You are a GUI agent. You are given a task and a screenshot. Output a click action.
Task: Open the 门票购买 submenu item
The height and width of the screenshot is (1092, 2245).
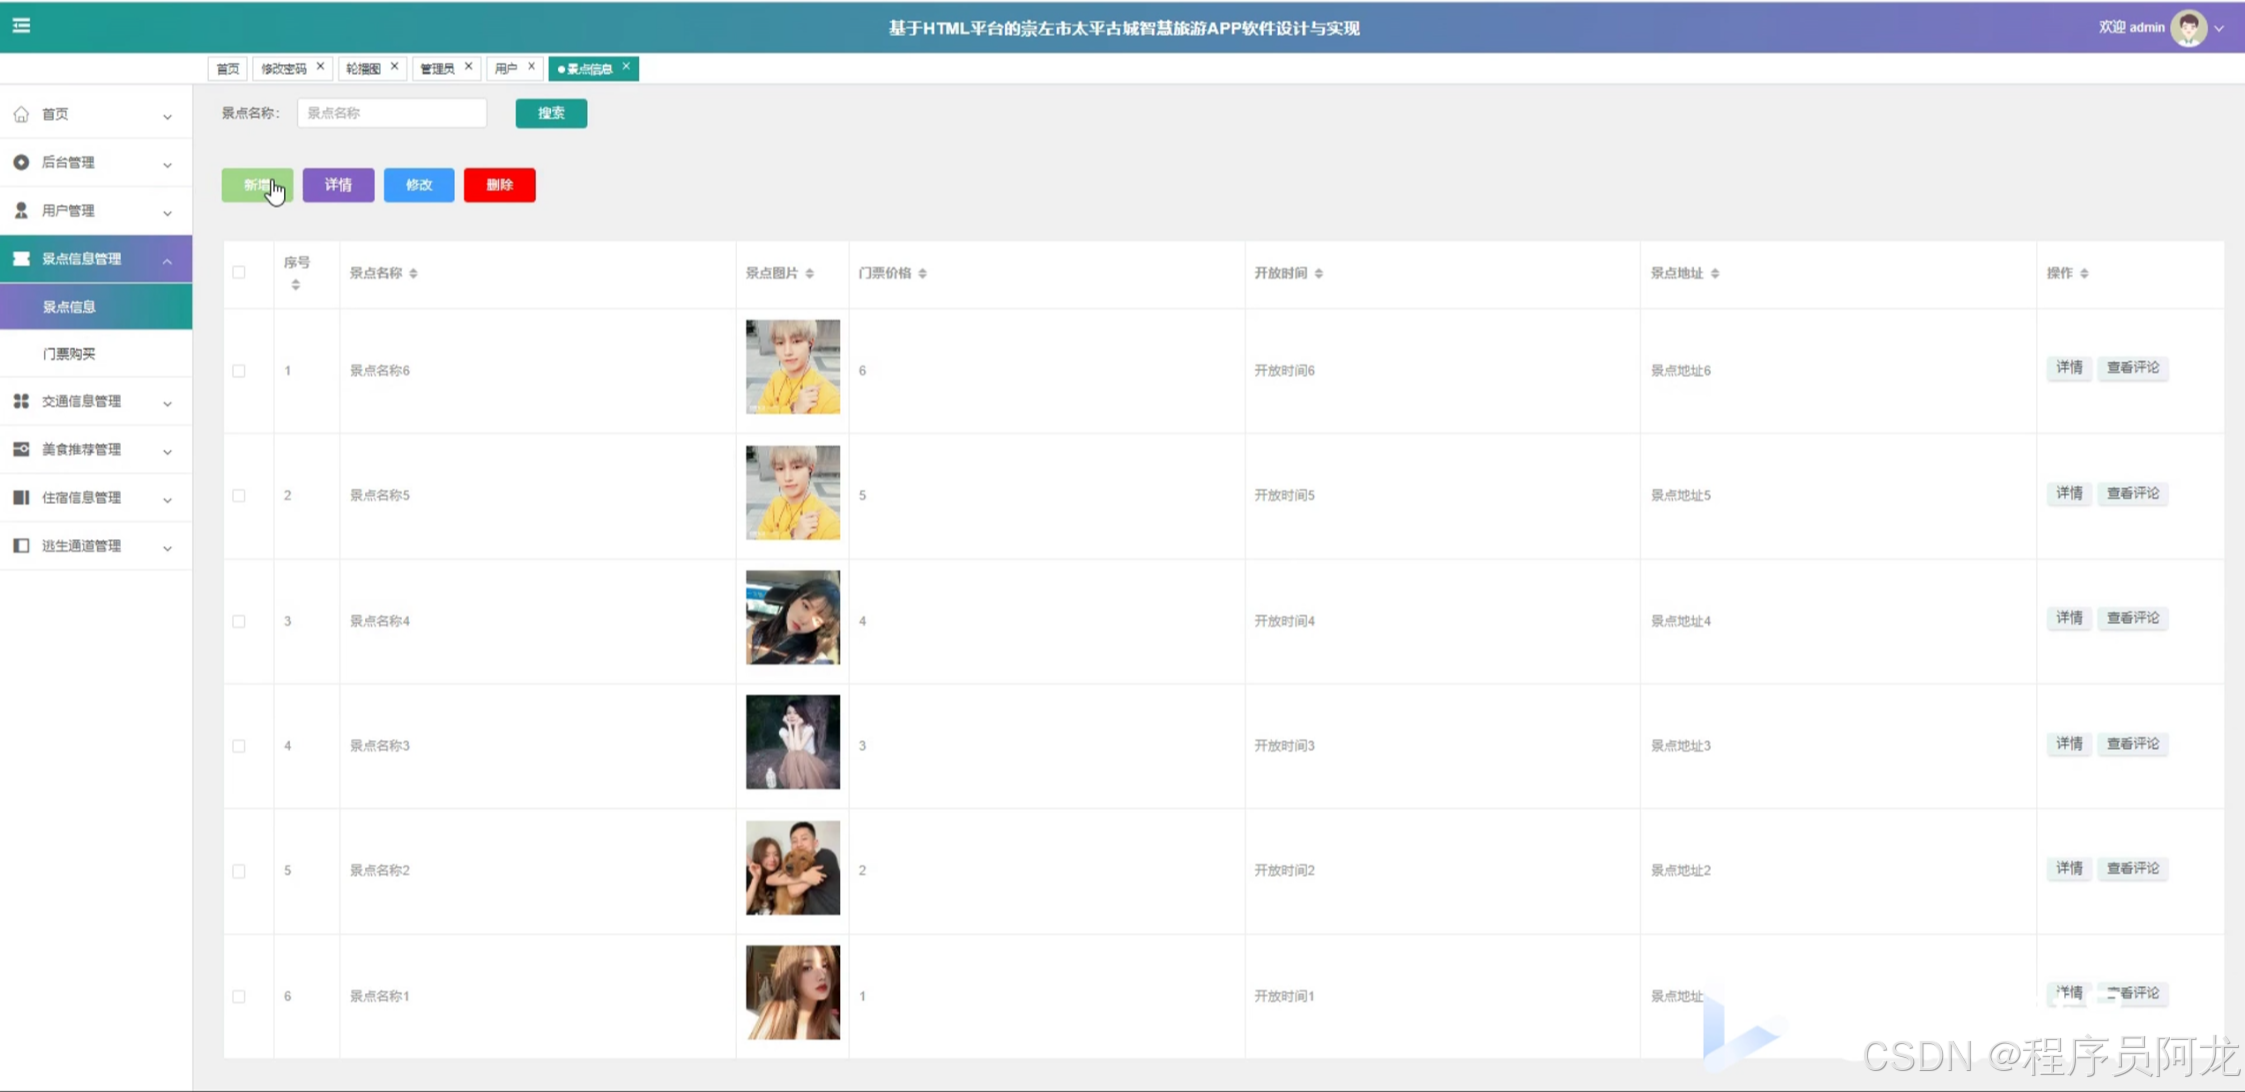(x=69, y=353)
